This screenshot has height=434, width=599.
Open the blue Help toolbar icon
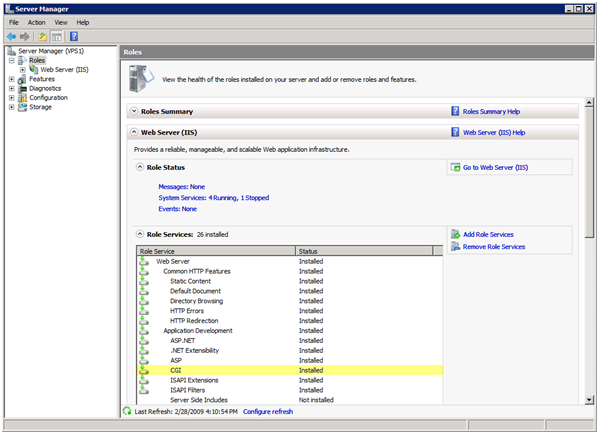[x=74, y=37]
